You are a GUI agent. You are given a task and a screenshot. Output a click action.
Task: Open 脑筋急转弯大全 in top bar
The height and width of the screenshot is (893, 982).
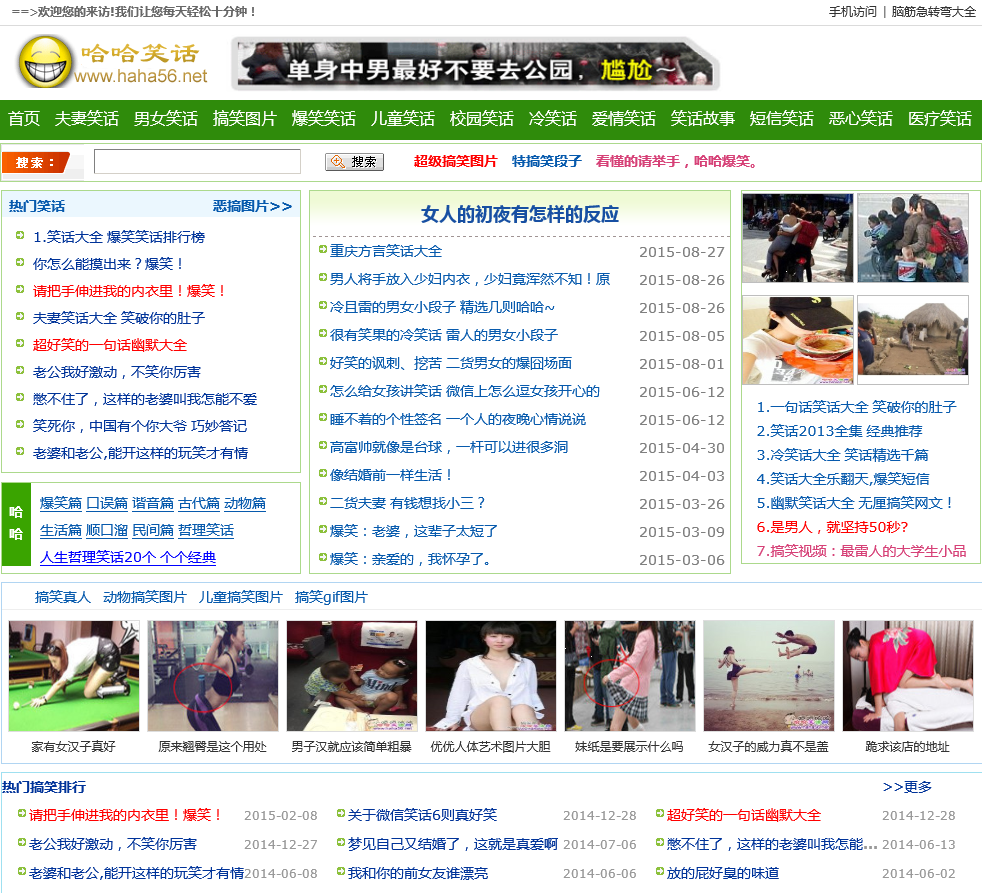[933, 11]
